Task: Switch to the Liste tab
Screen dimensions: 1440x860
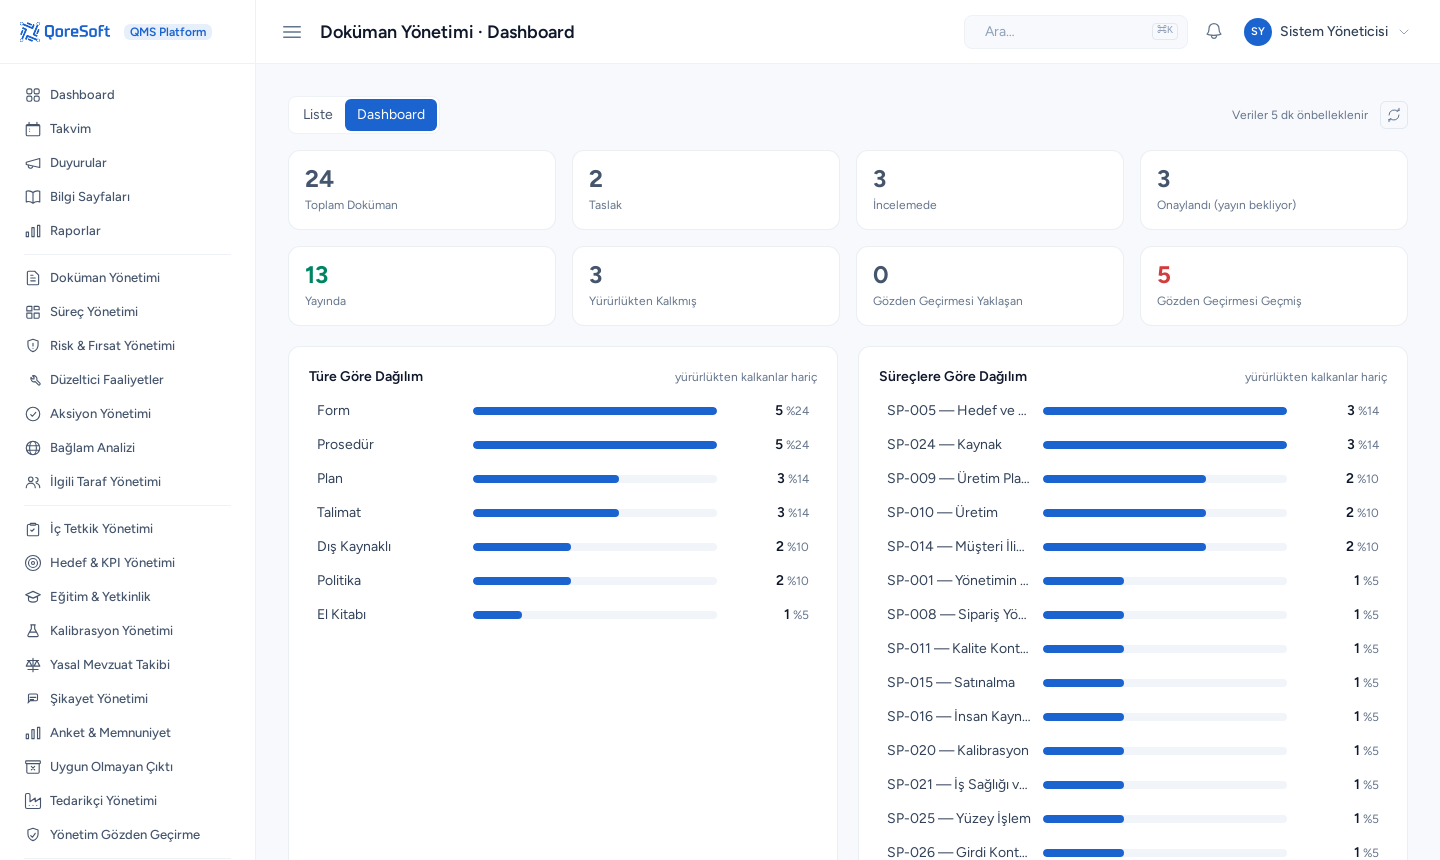Action: point(318,115)
